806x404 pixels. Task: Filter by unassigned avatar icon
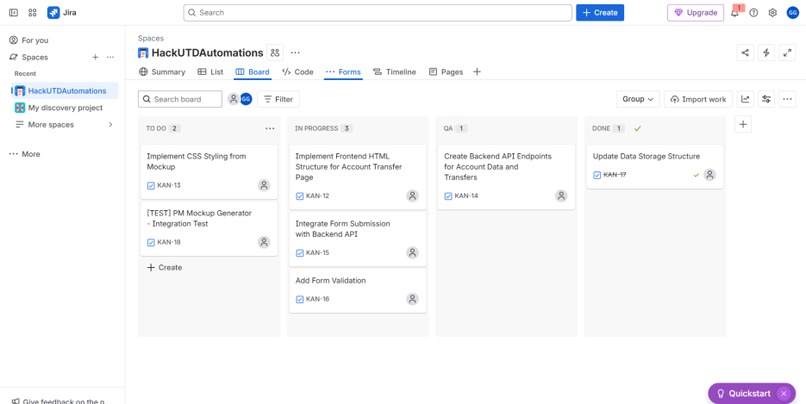233,99
